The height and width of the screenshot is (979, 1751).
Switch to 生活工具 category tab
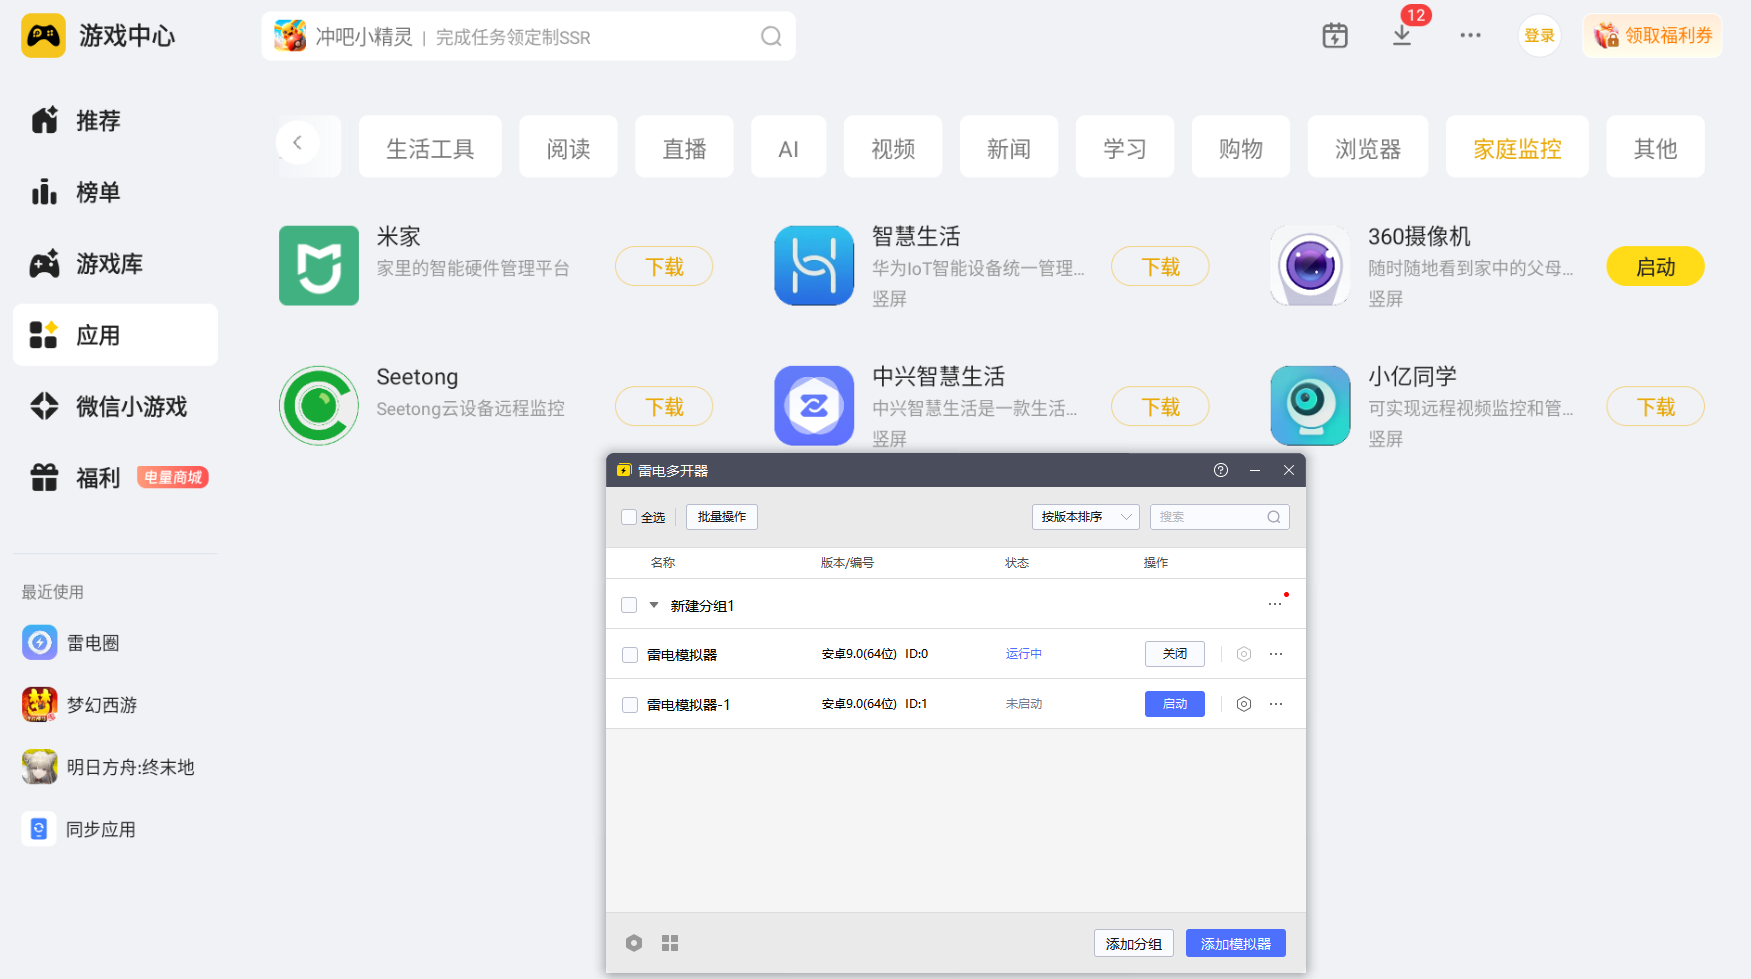coord(430,147)
